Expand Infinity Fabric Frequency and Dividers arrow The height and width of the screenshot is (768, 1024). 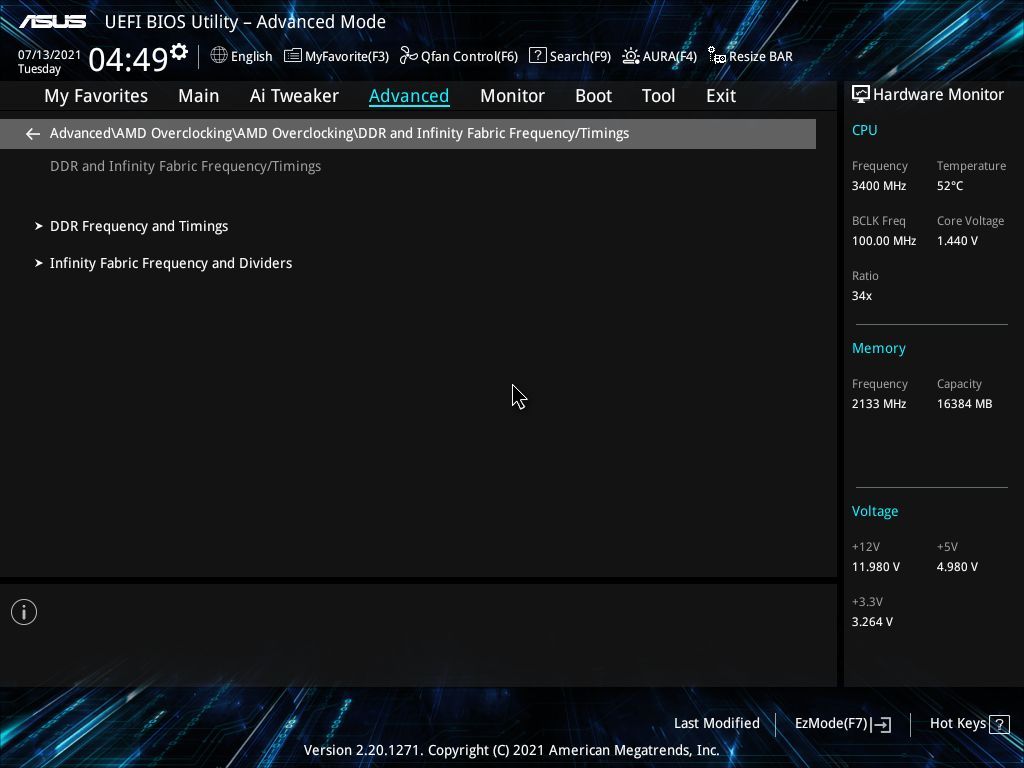(x=39, y=263)
